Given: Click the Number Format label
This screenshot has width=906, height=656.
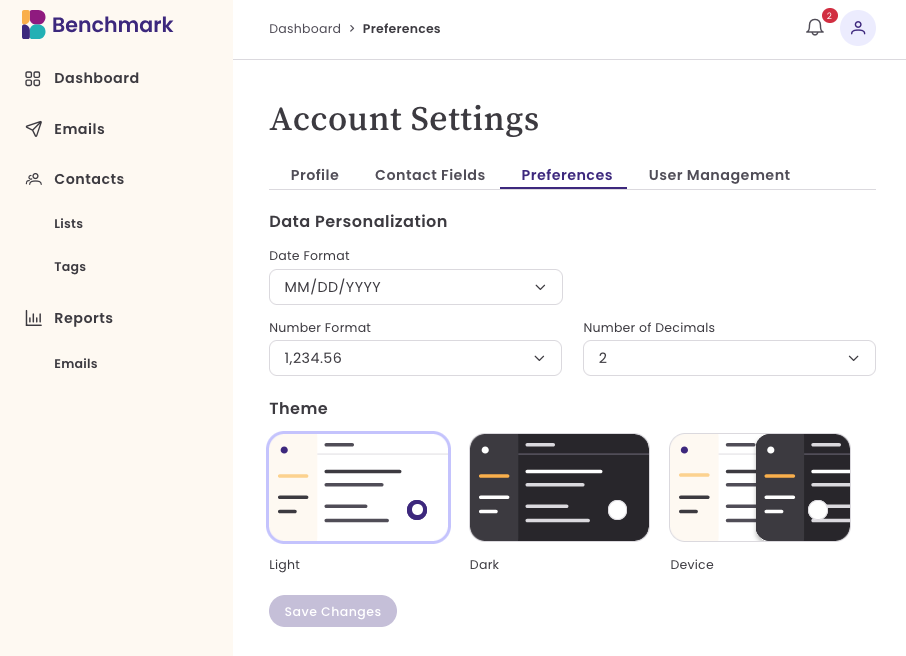Looking at the screenshot, I should point(320,328).
